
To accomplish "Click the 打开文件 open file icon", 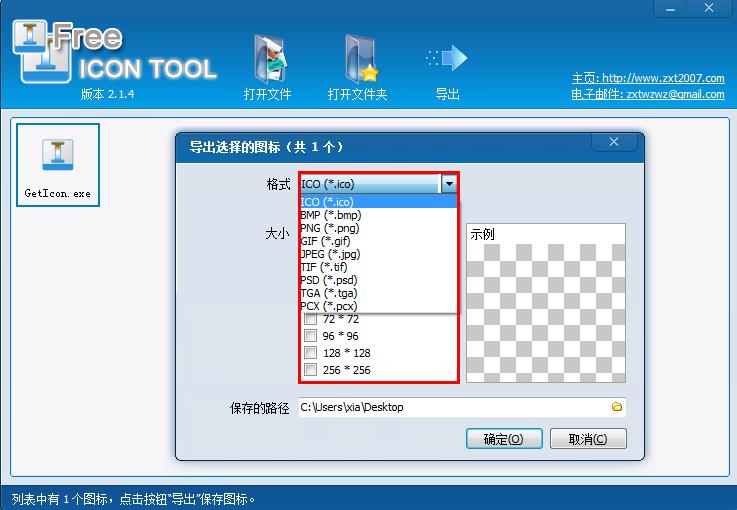I will 270,59.
